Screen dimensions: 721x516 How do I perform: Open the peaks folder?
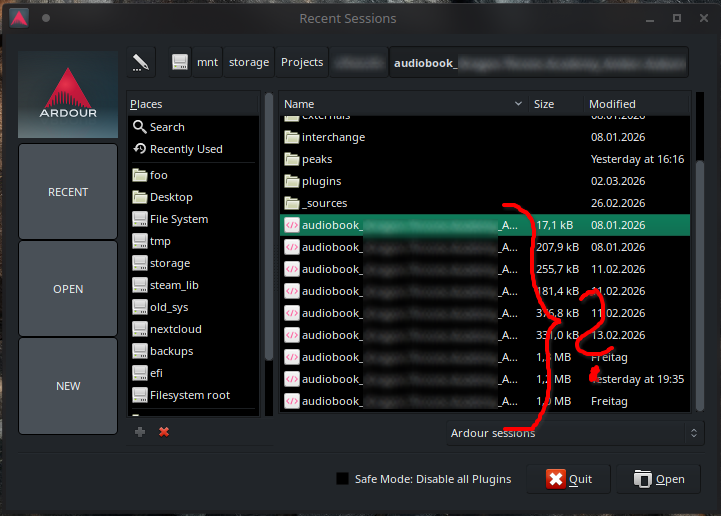[x=317, y=159]
